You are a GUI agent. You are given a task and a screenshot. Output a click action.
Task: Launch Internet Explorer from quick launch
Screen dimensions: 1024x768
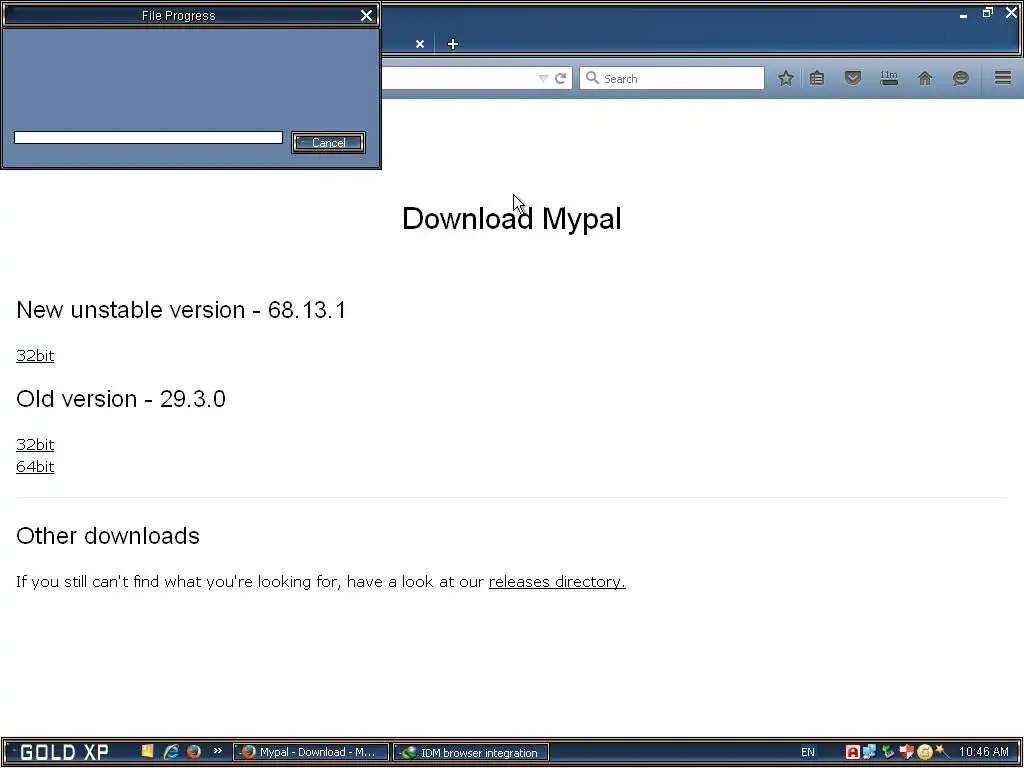(171, 752)
